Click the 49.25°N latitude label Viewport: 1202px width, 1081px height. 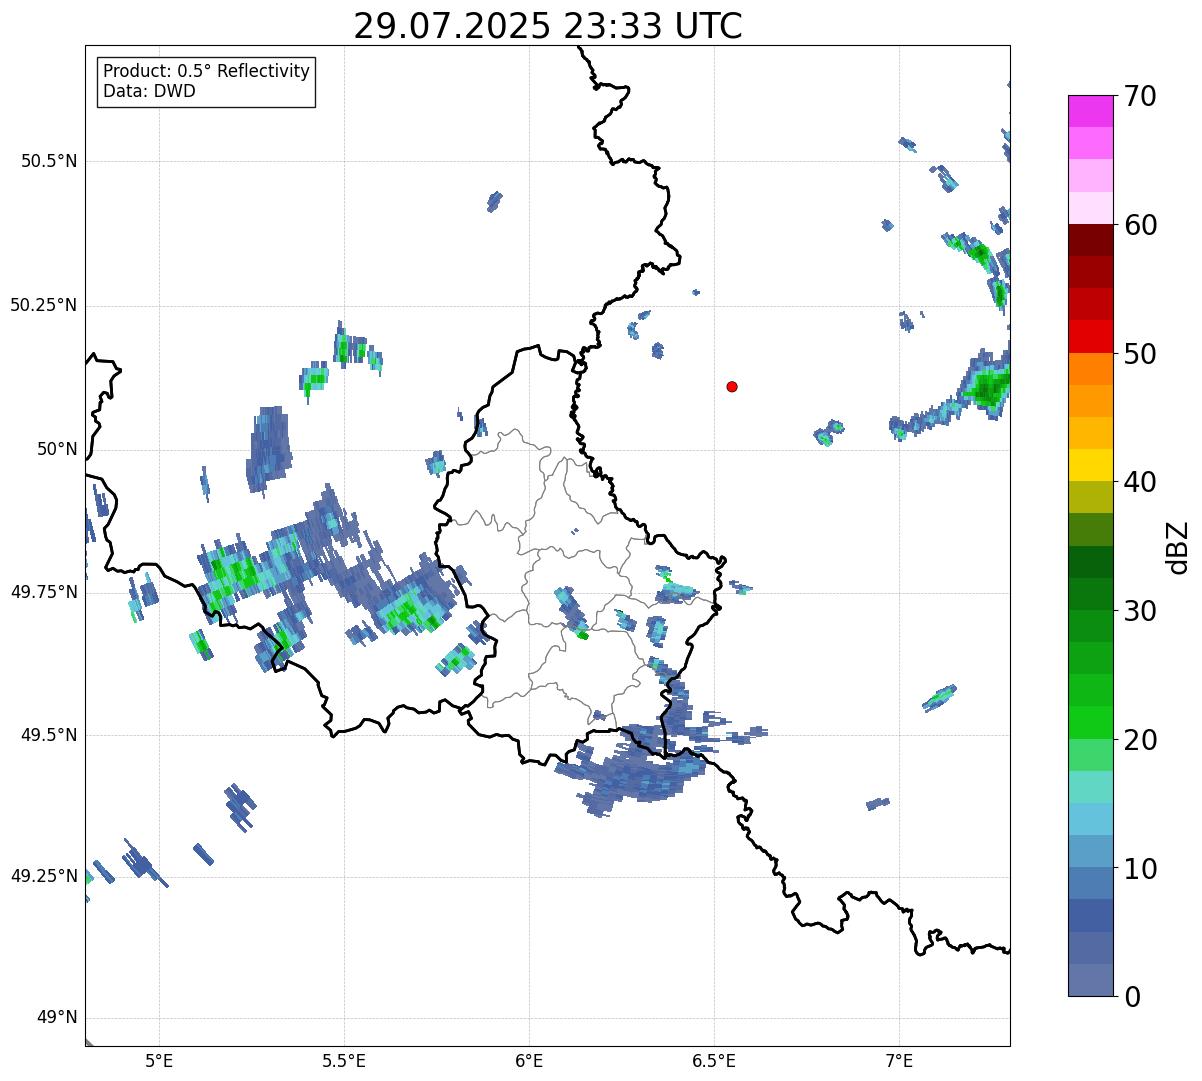point(43,876)
